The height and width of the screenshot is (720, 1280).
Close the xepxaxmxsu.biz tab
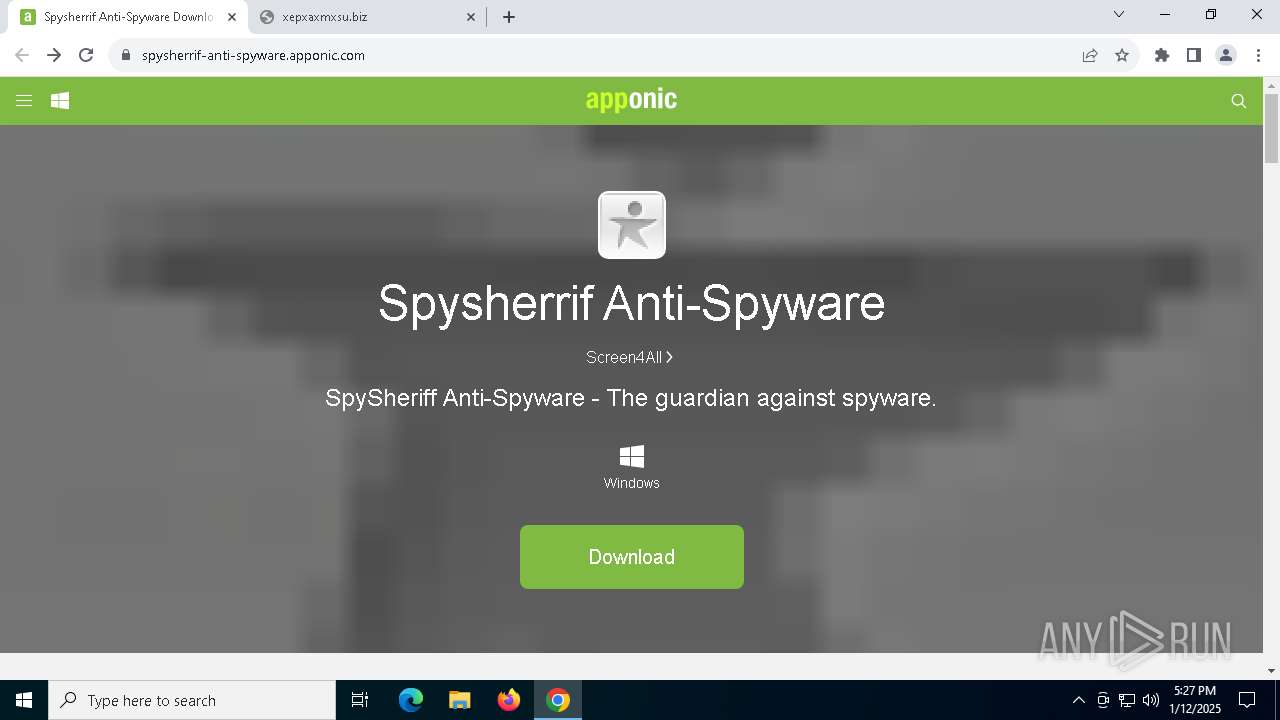(x=472, y=17)
